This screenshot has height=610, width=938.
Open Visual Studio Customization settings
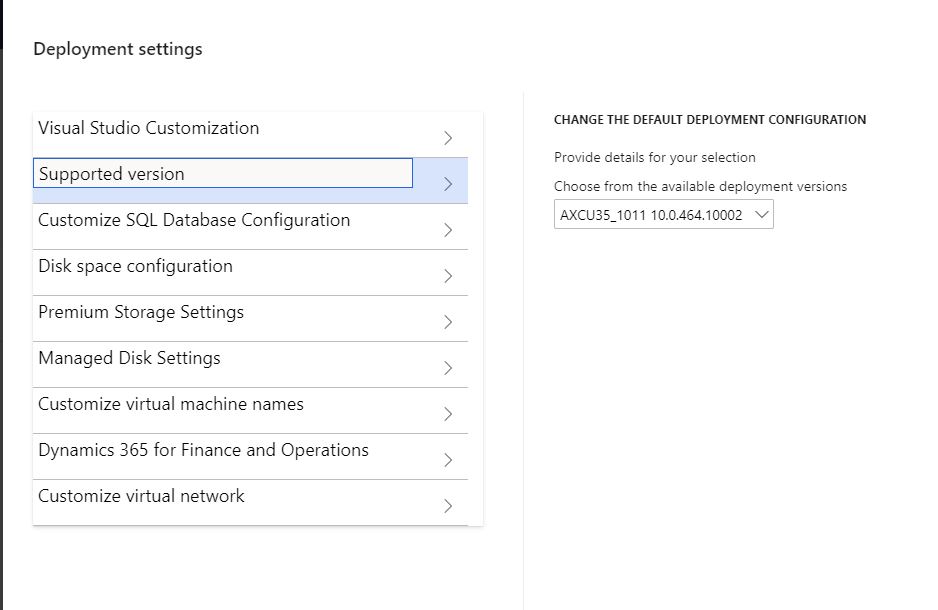(x=148, y=129)
